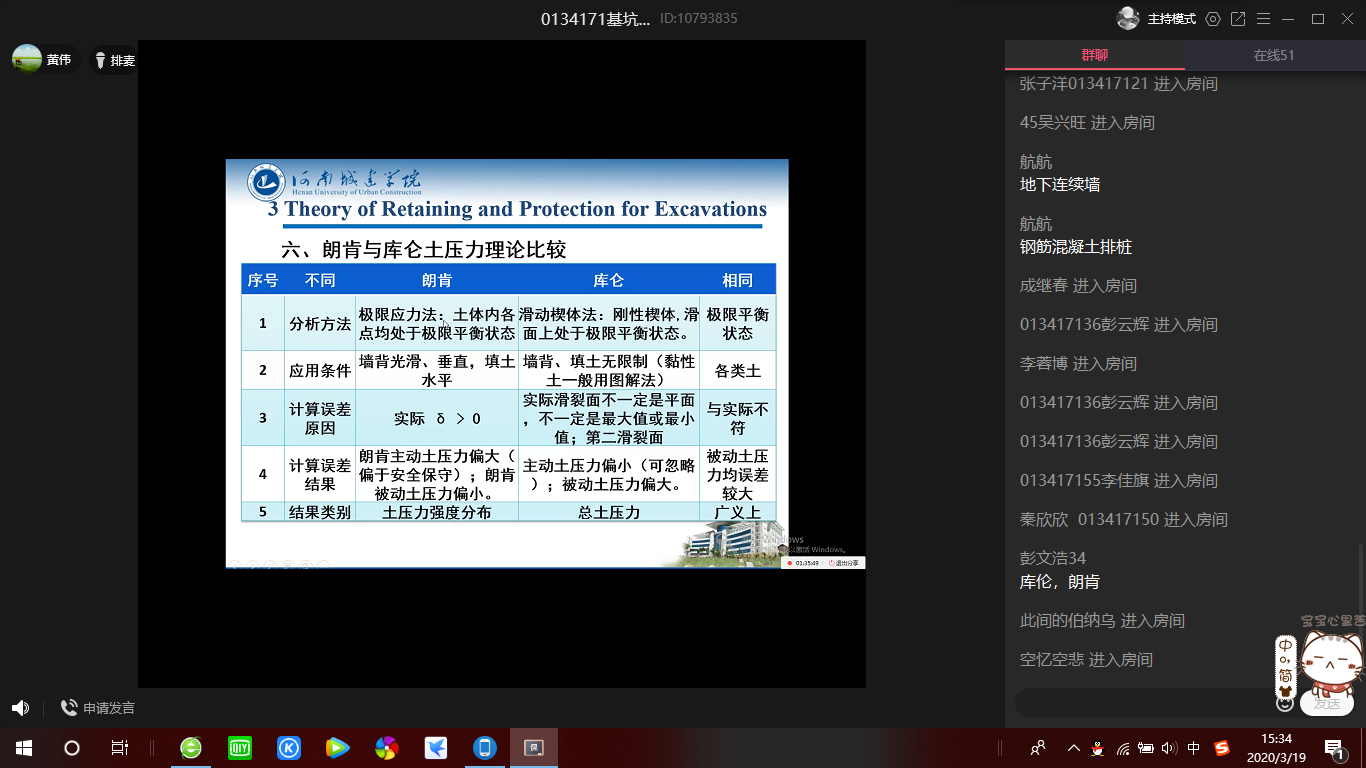The height and width of the screenshot is (768, 1366).
Task: Open the hexagon settings icon in title bar
Action: (x=1213, y=19)
